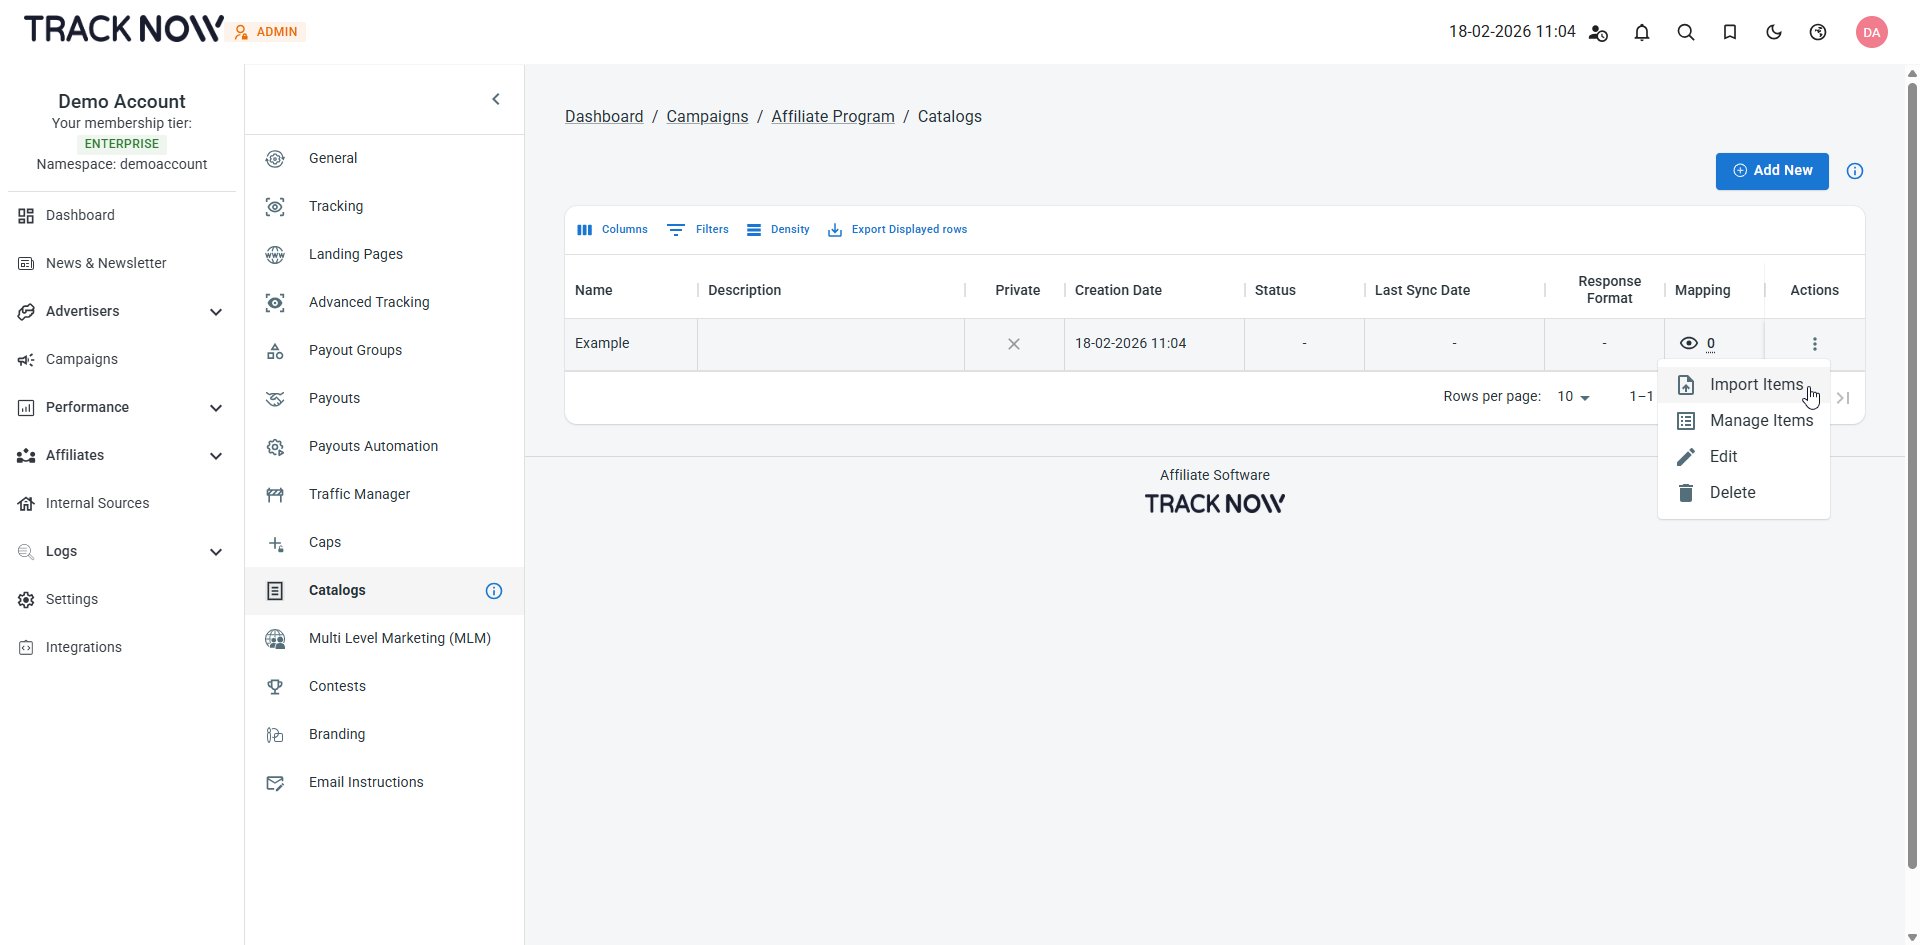Open the Columns visibility panel
Viewport: 1920px width, 945px height.
pos(612,230)
